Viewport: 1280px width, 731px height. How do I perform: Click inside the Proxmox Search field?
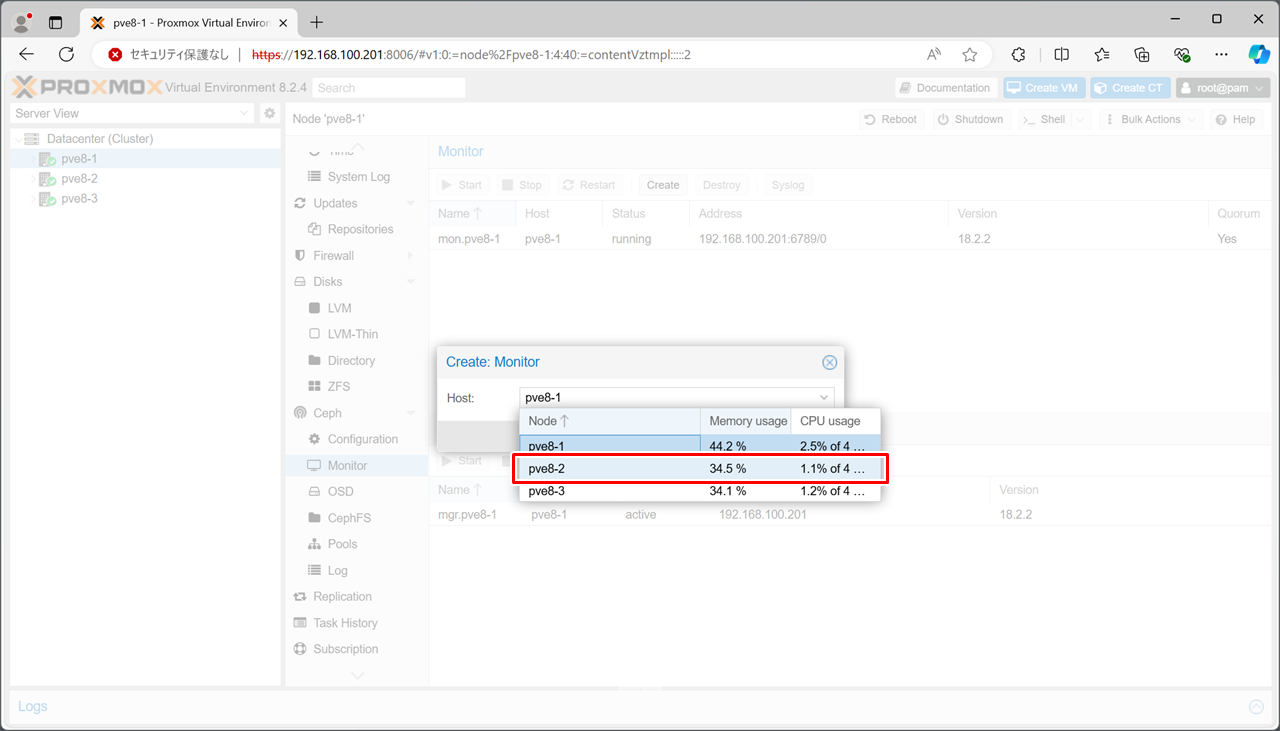pyautogui.click(x=388, y=88)
